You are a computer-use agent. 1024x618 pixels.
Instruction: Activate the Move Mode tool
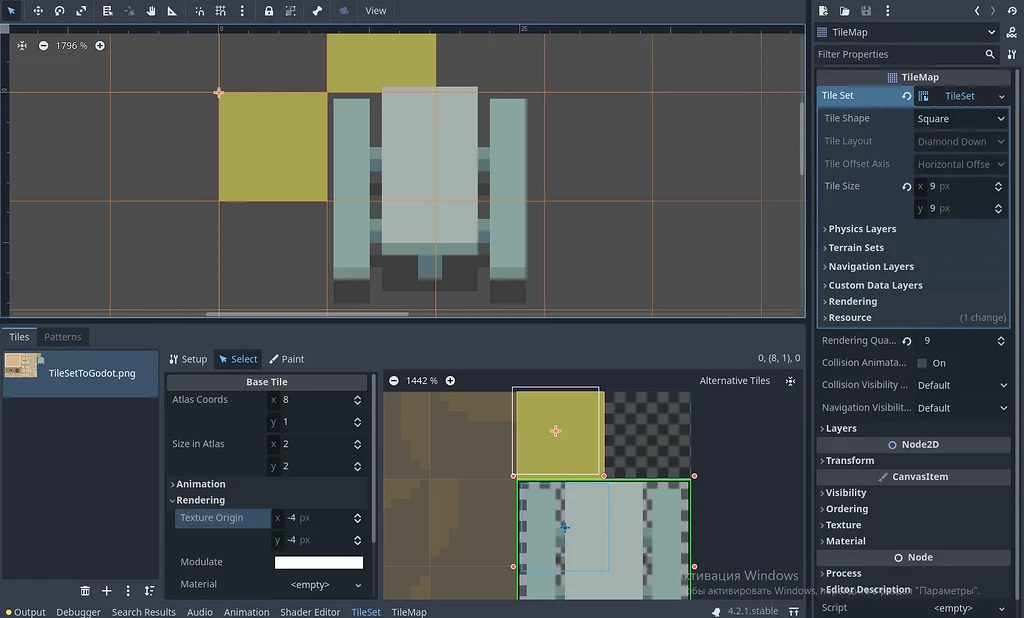click(38, 10)
